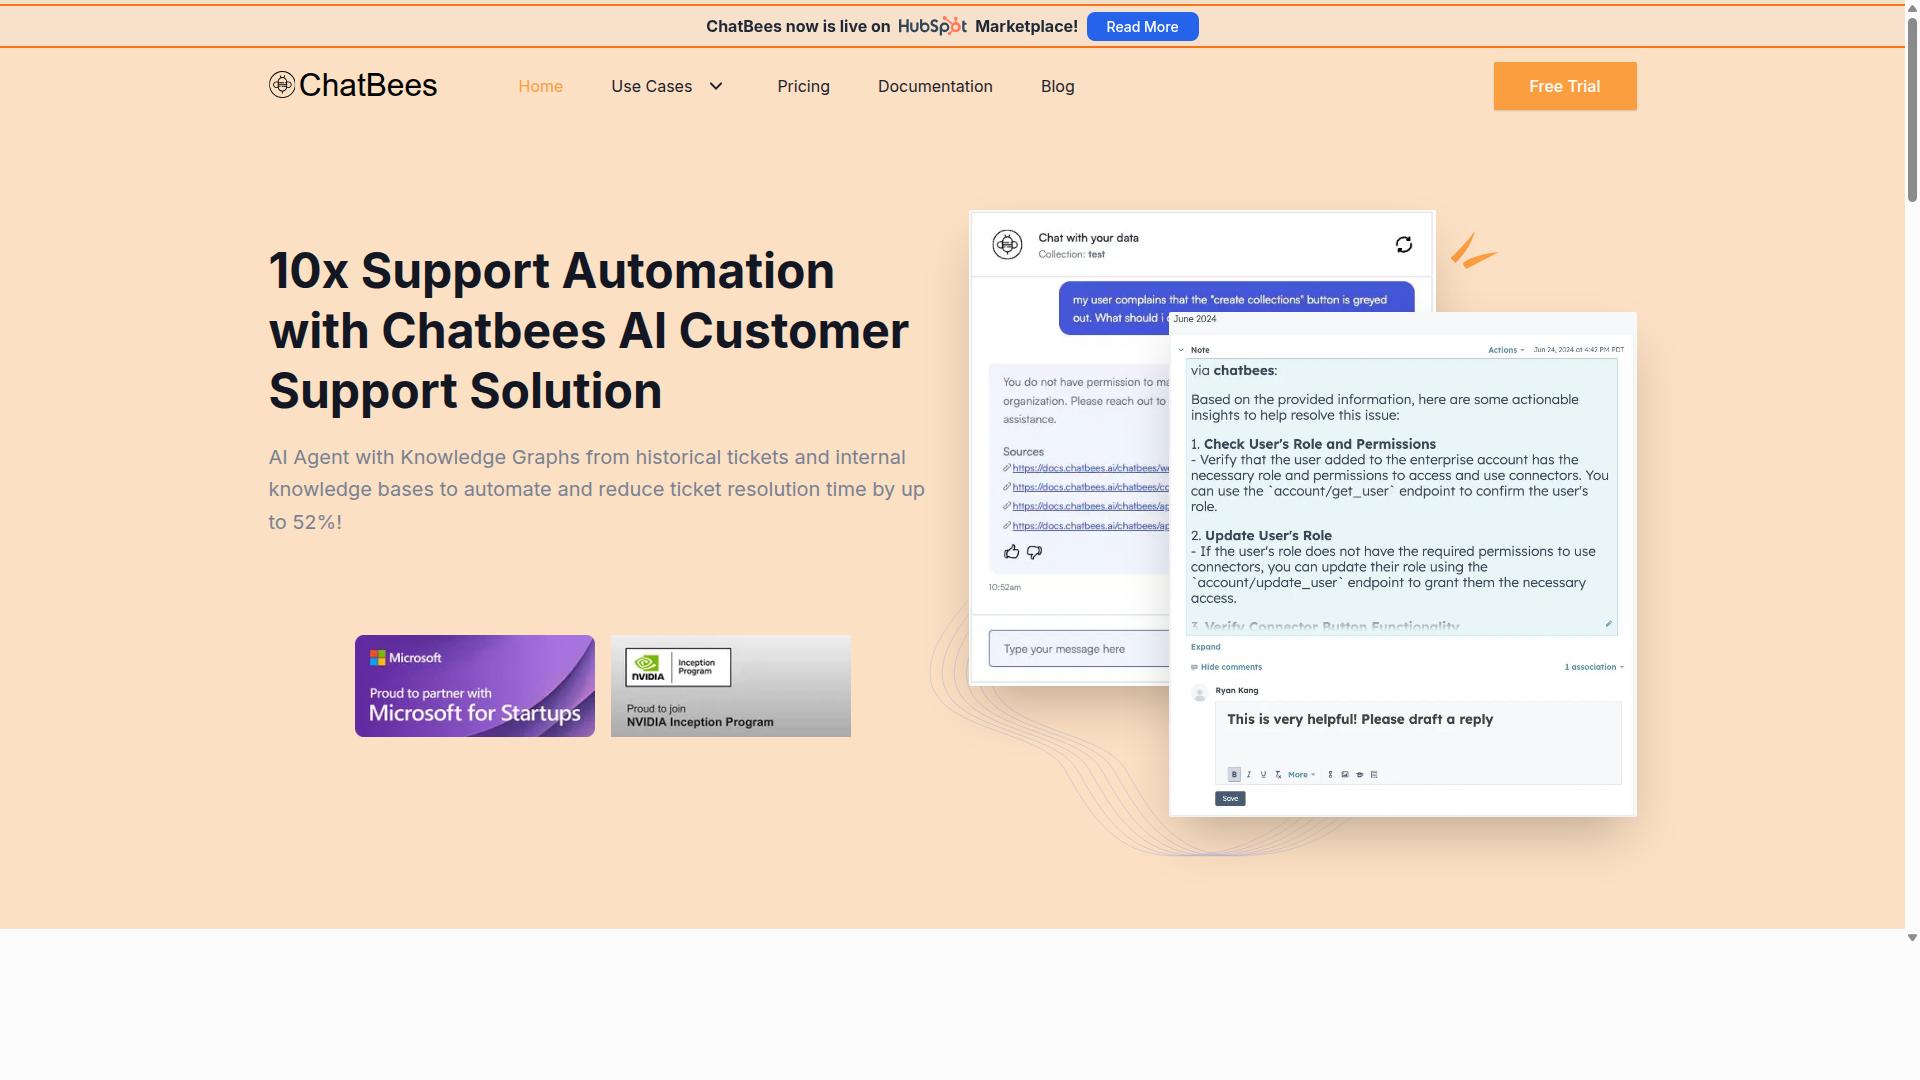The width and height of the screenshot is (1920, 1080).
Task: Click Read More in banner
Action: click(x=1142, y=27)
